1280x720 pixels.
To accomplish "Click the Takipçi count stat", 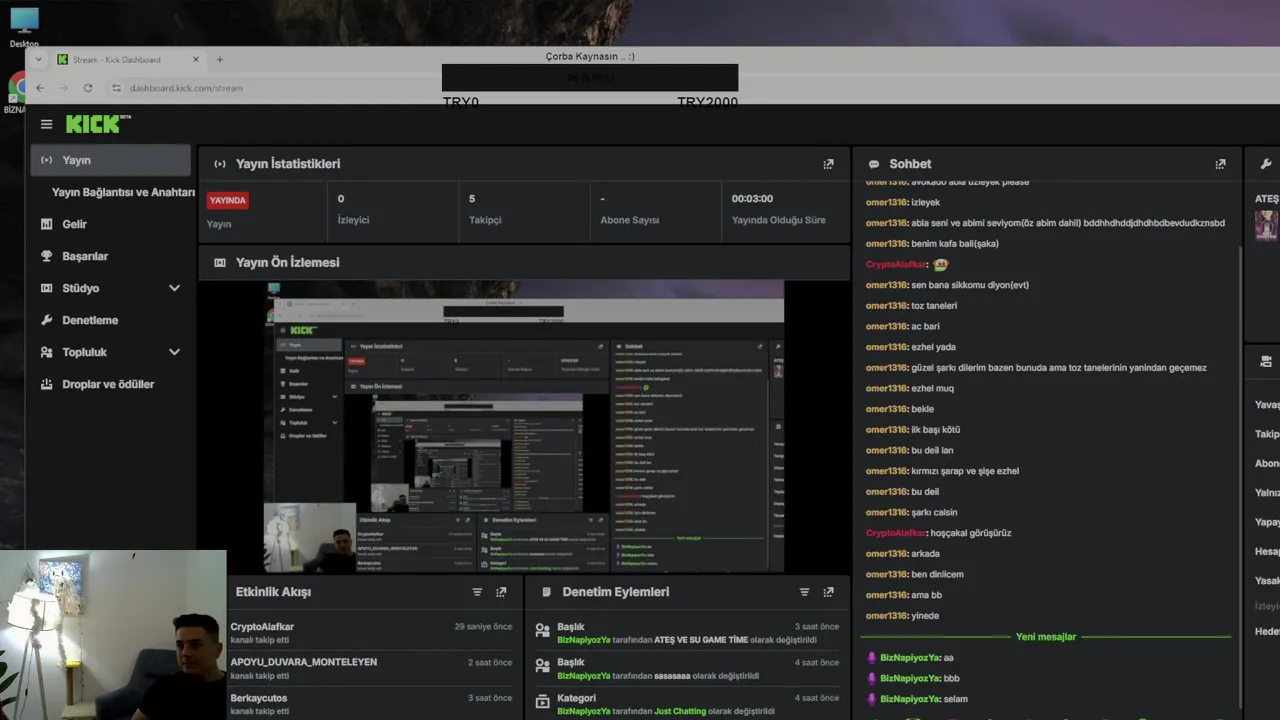I will click(x=524, y=209).
